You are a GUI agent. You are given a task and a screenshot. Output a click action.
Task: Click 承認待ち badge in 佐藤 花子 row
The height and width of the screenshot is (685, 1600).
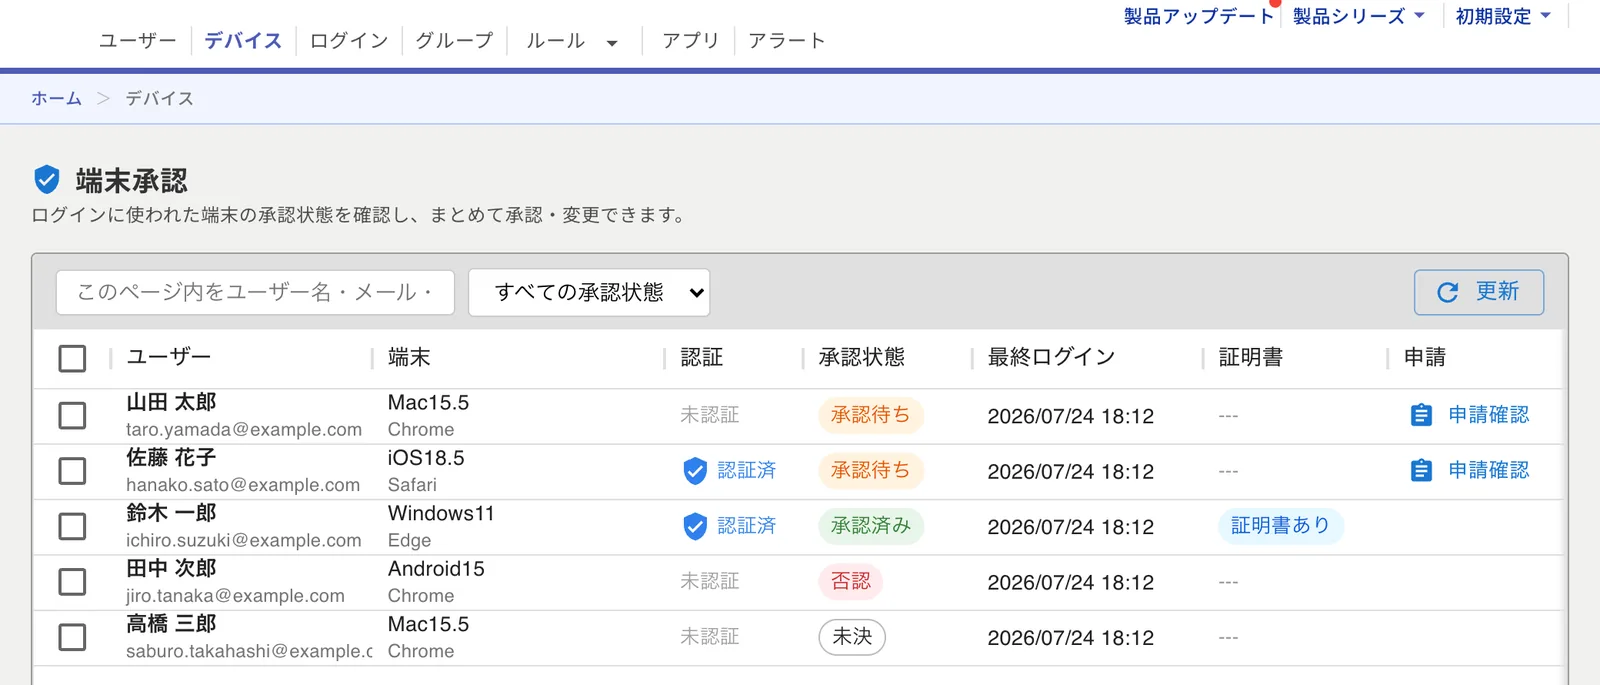[870, 470]
